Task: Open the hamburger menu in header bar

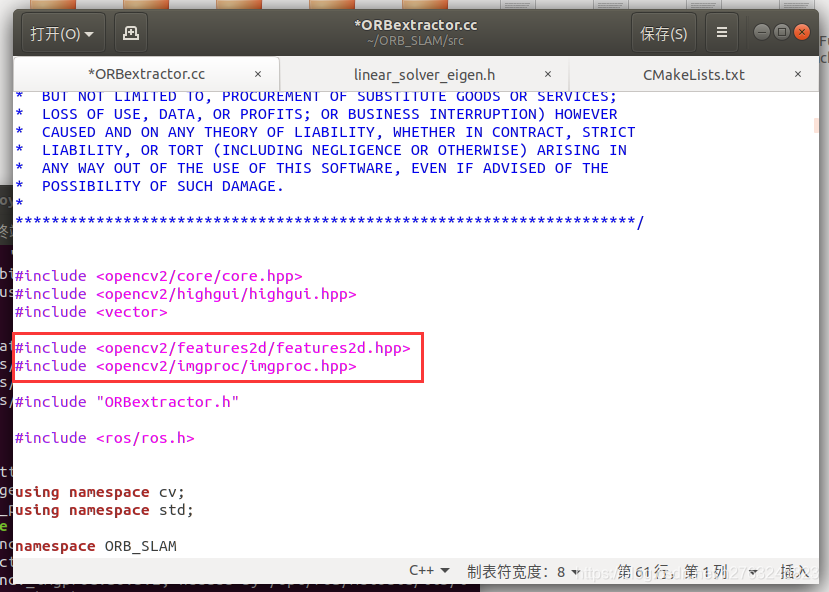Action: (722, 33)
